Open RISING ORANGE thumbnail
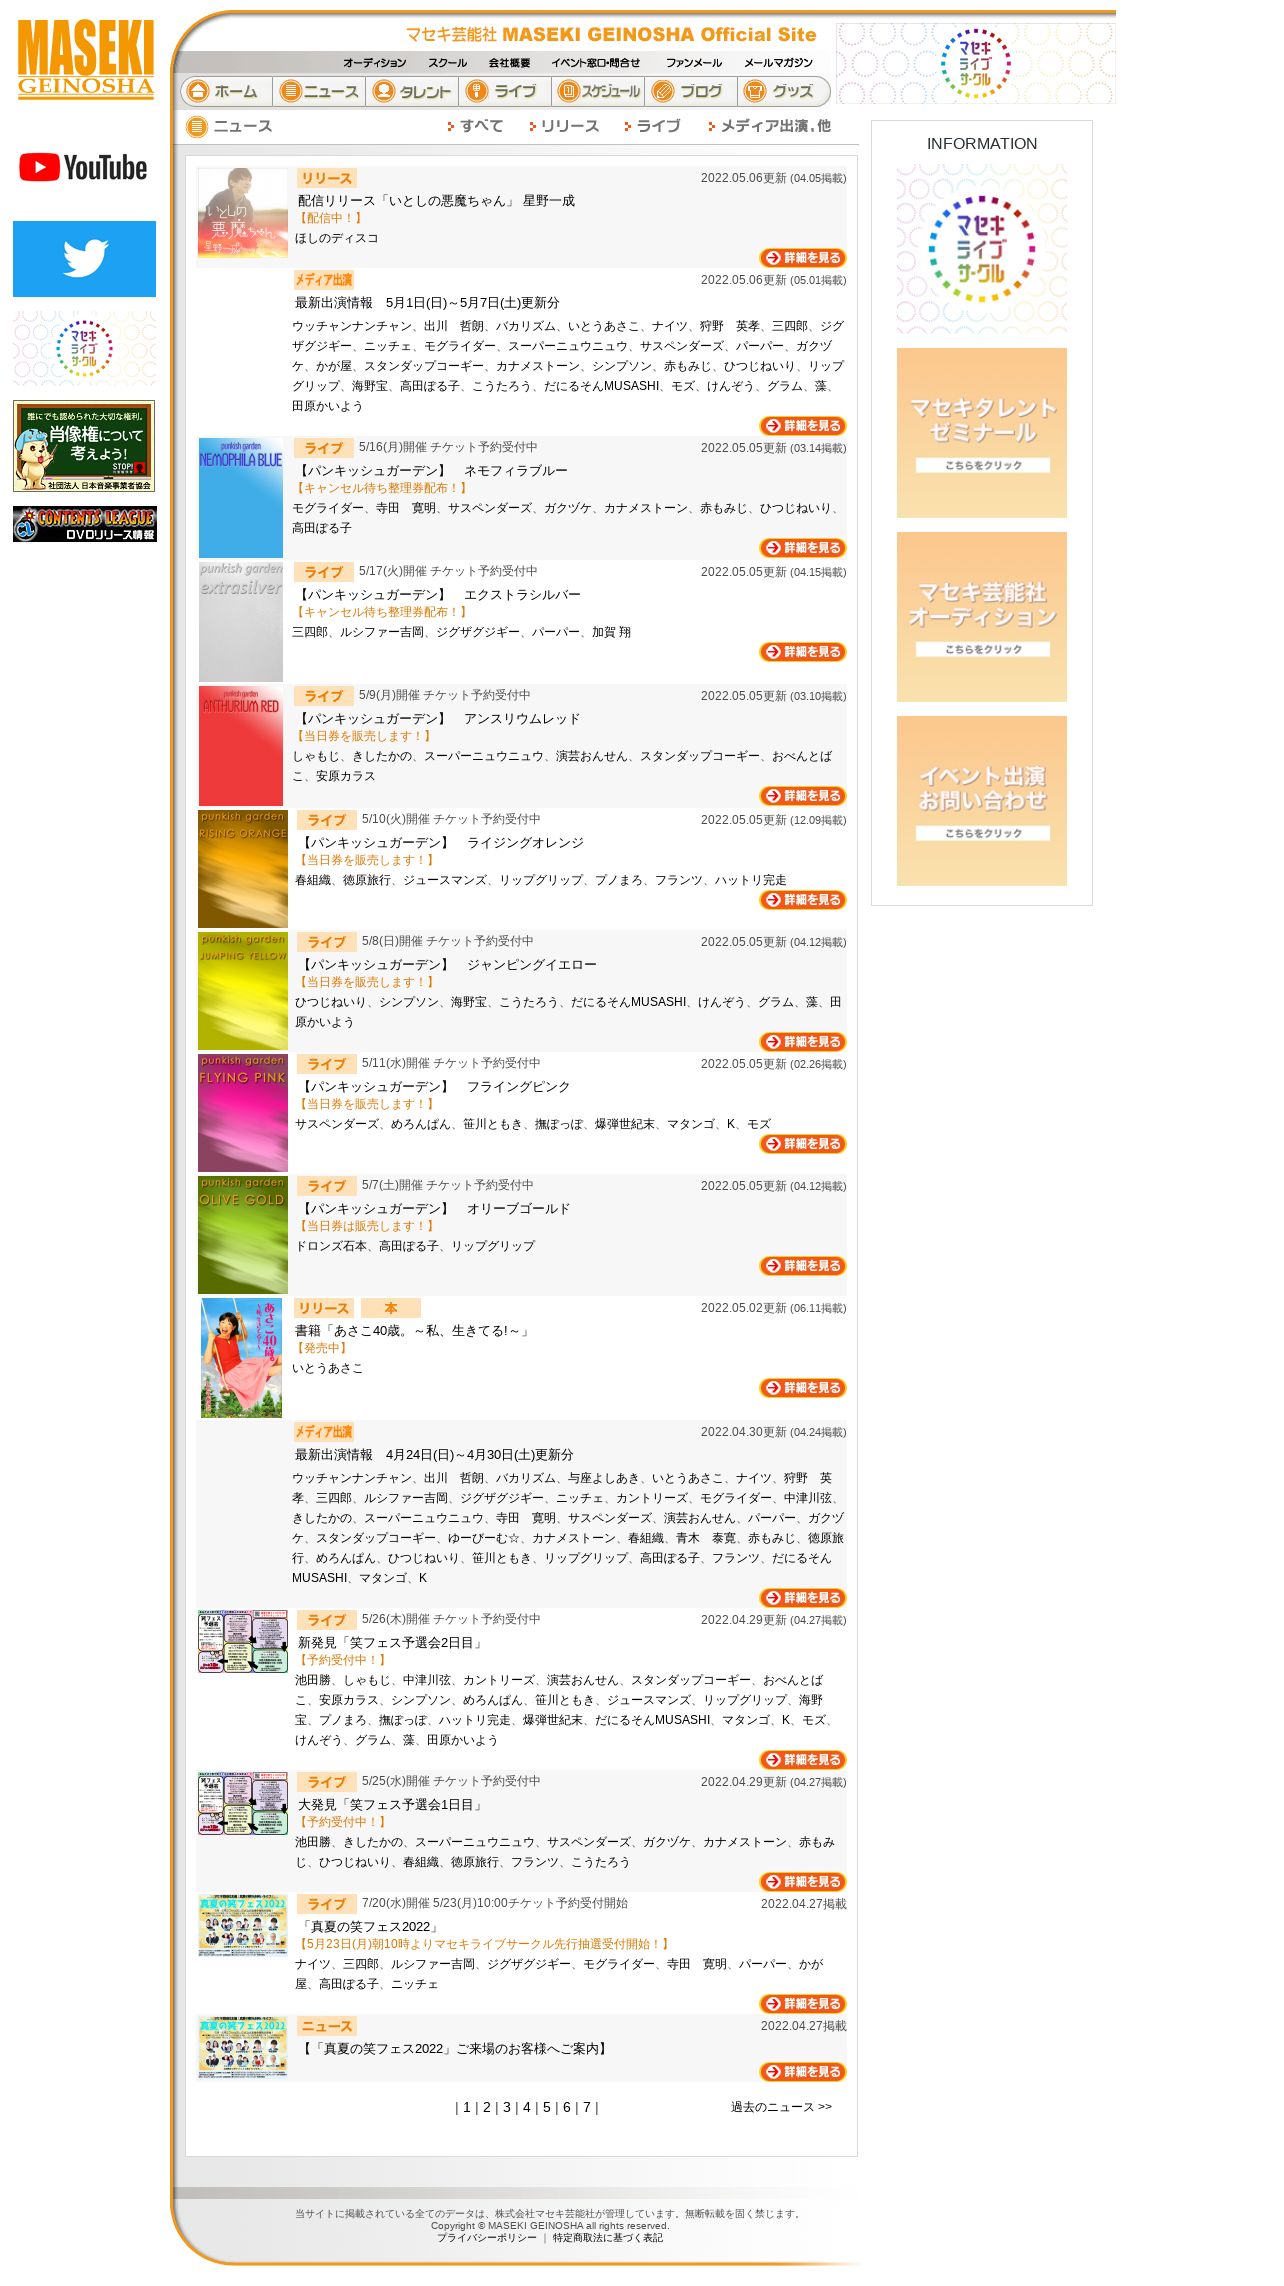 click(x=243, y=869)
